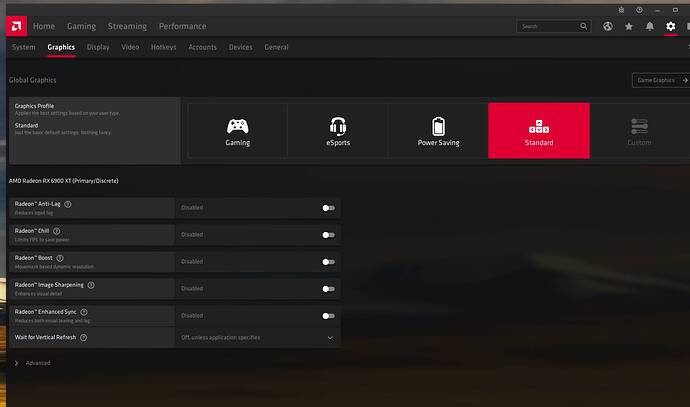Select the Gaming profile tile

pyautogui.click(x=238, y=131)
